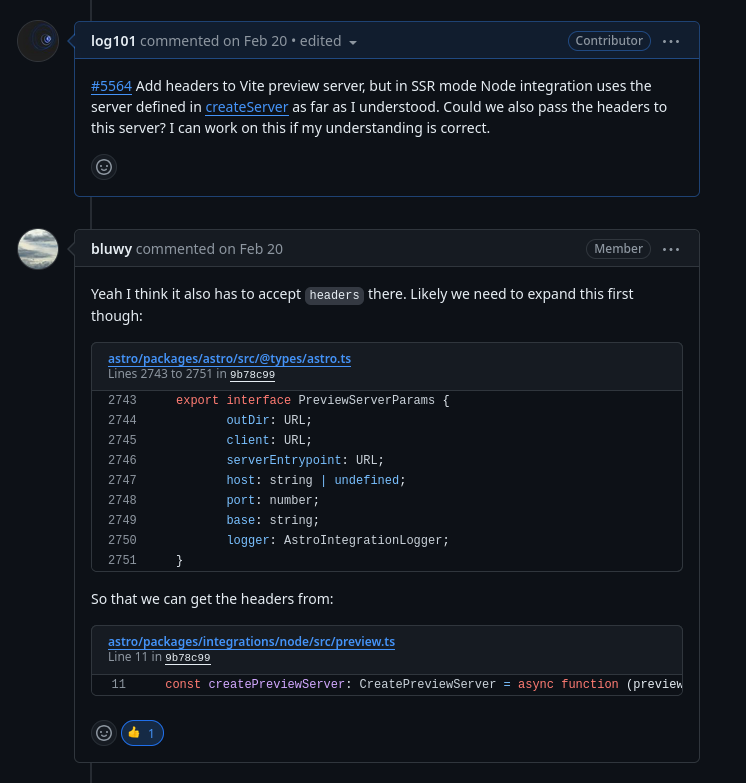Add emoji reaction to bluwy's comment
This screenshot has height=783, width=746.
tap(104, 733)
